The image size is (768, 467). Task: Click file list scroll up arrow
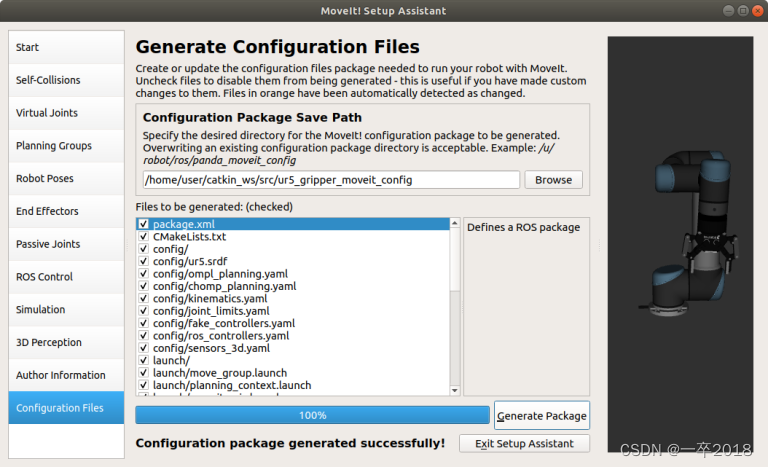tap(455, 223)
